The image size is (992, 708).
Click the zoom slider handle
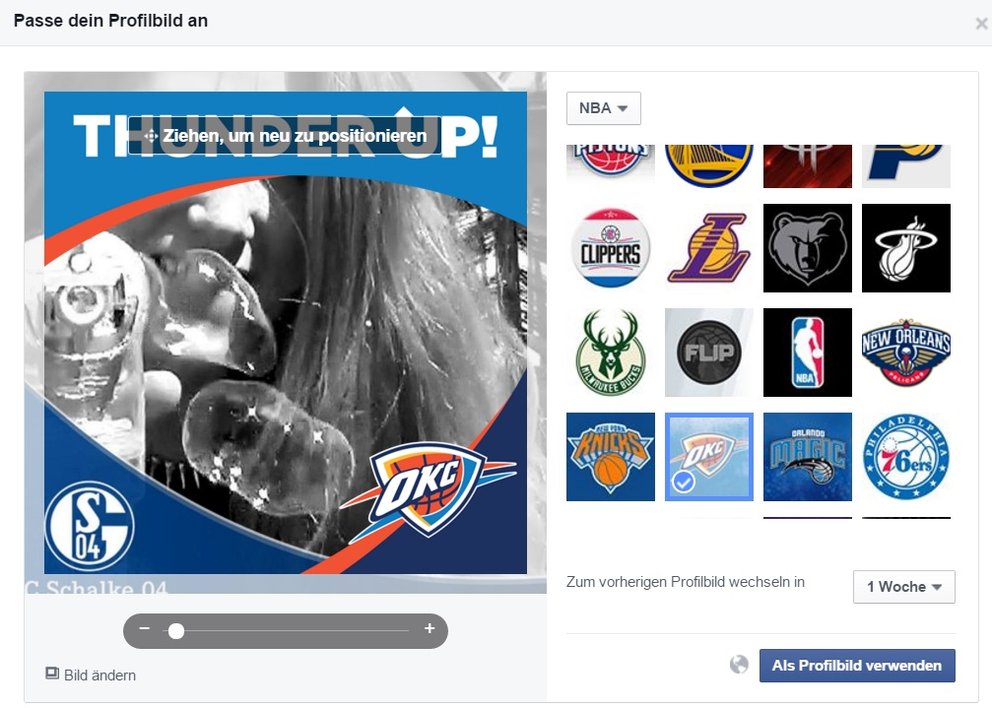(x=177, y=631)
